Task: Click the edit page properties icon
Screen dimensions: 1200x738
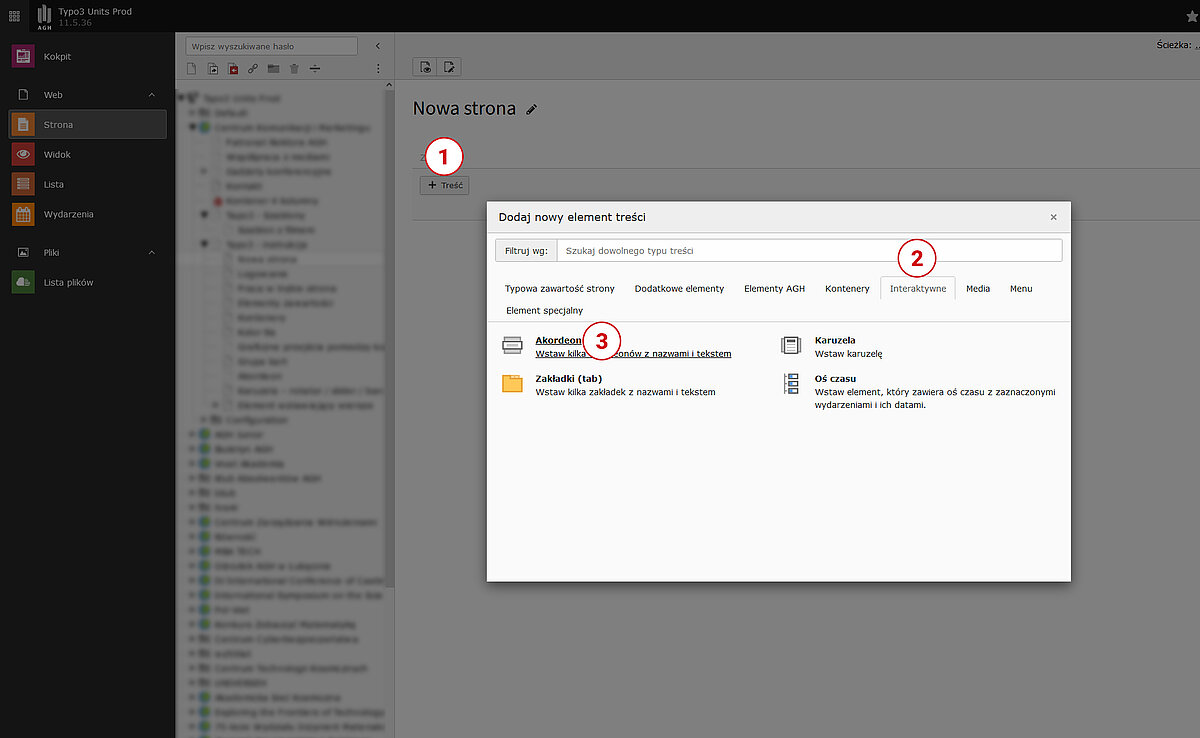Action: click(x=450, y=67)
